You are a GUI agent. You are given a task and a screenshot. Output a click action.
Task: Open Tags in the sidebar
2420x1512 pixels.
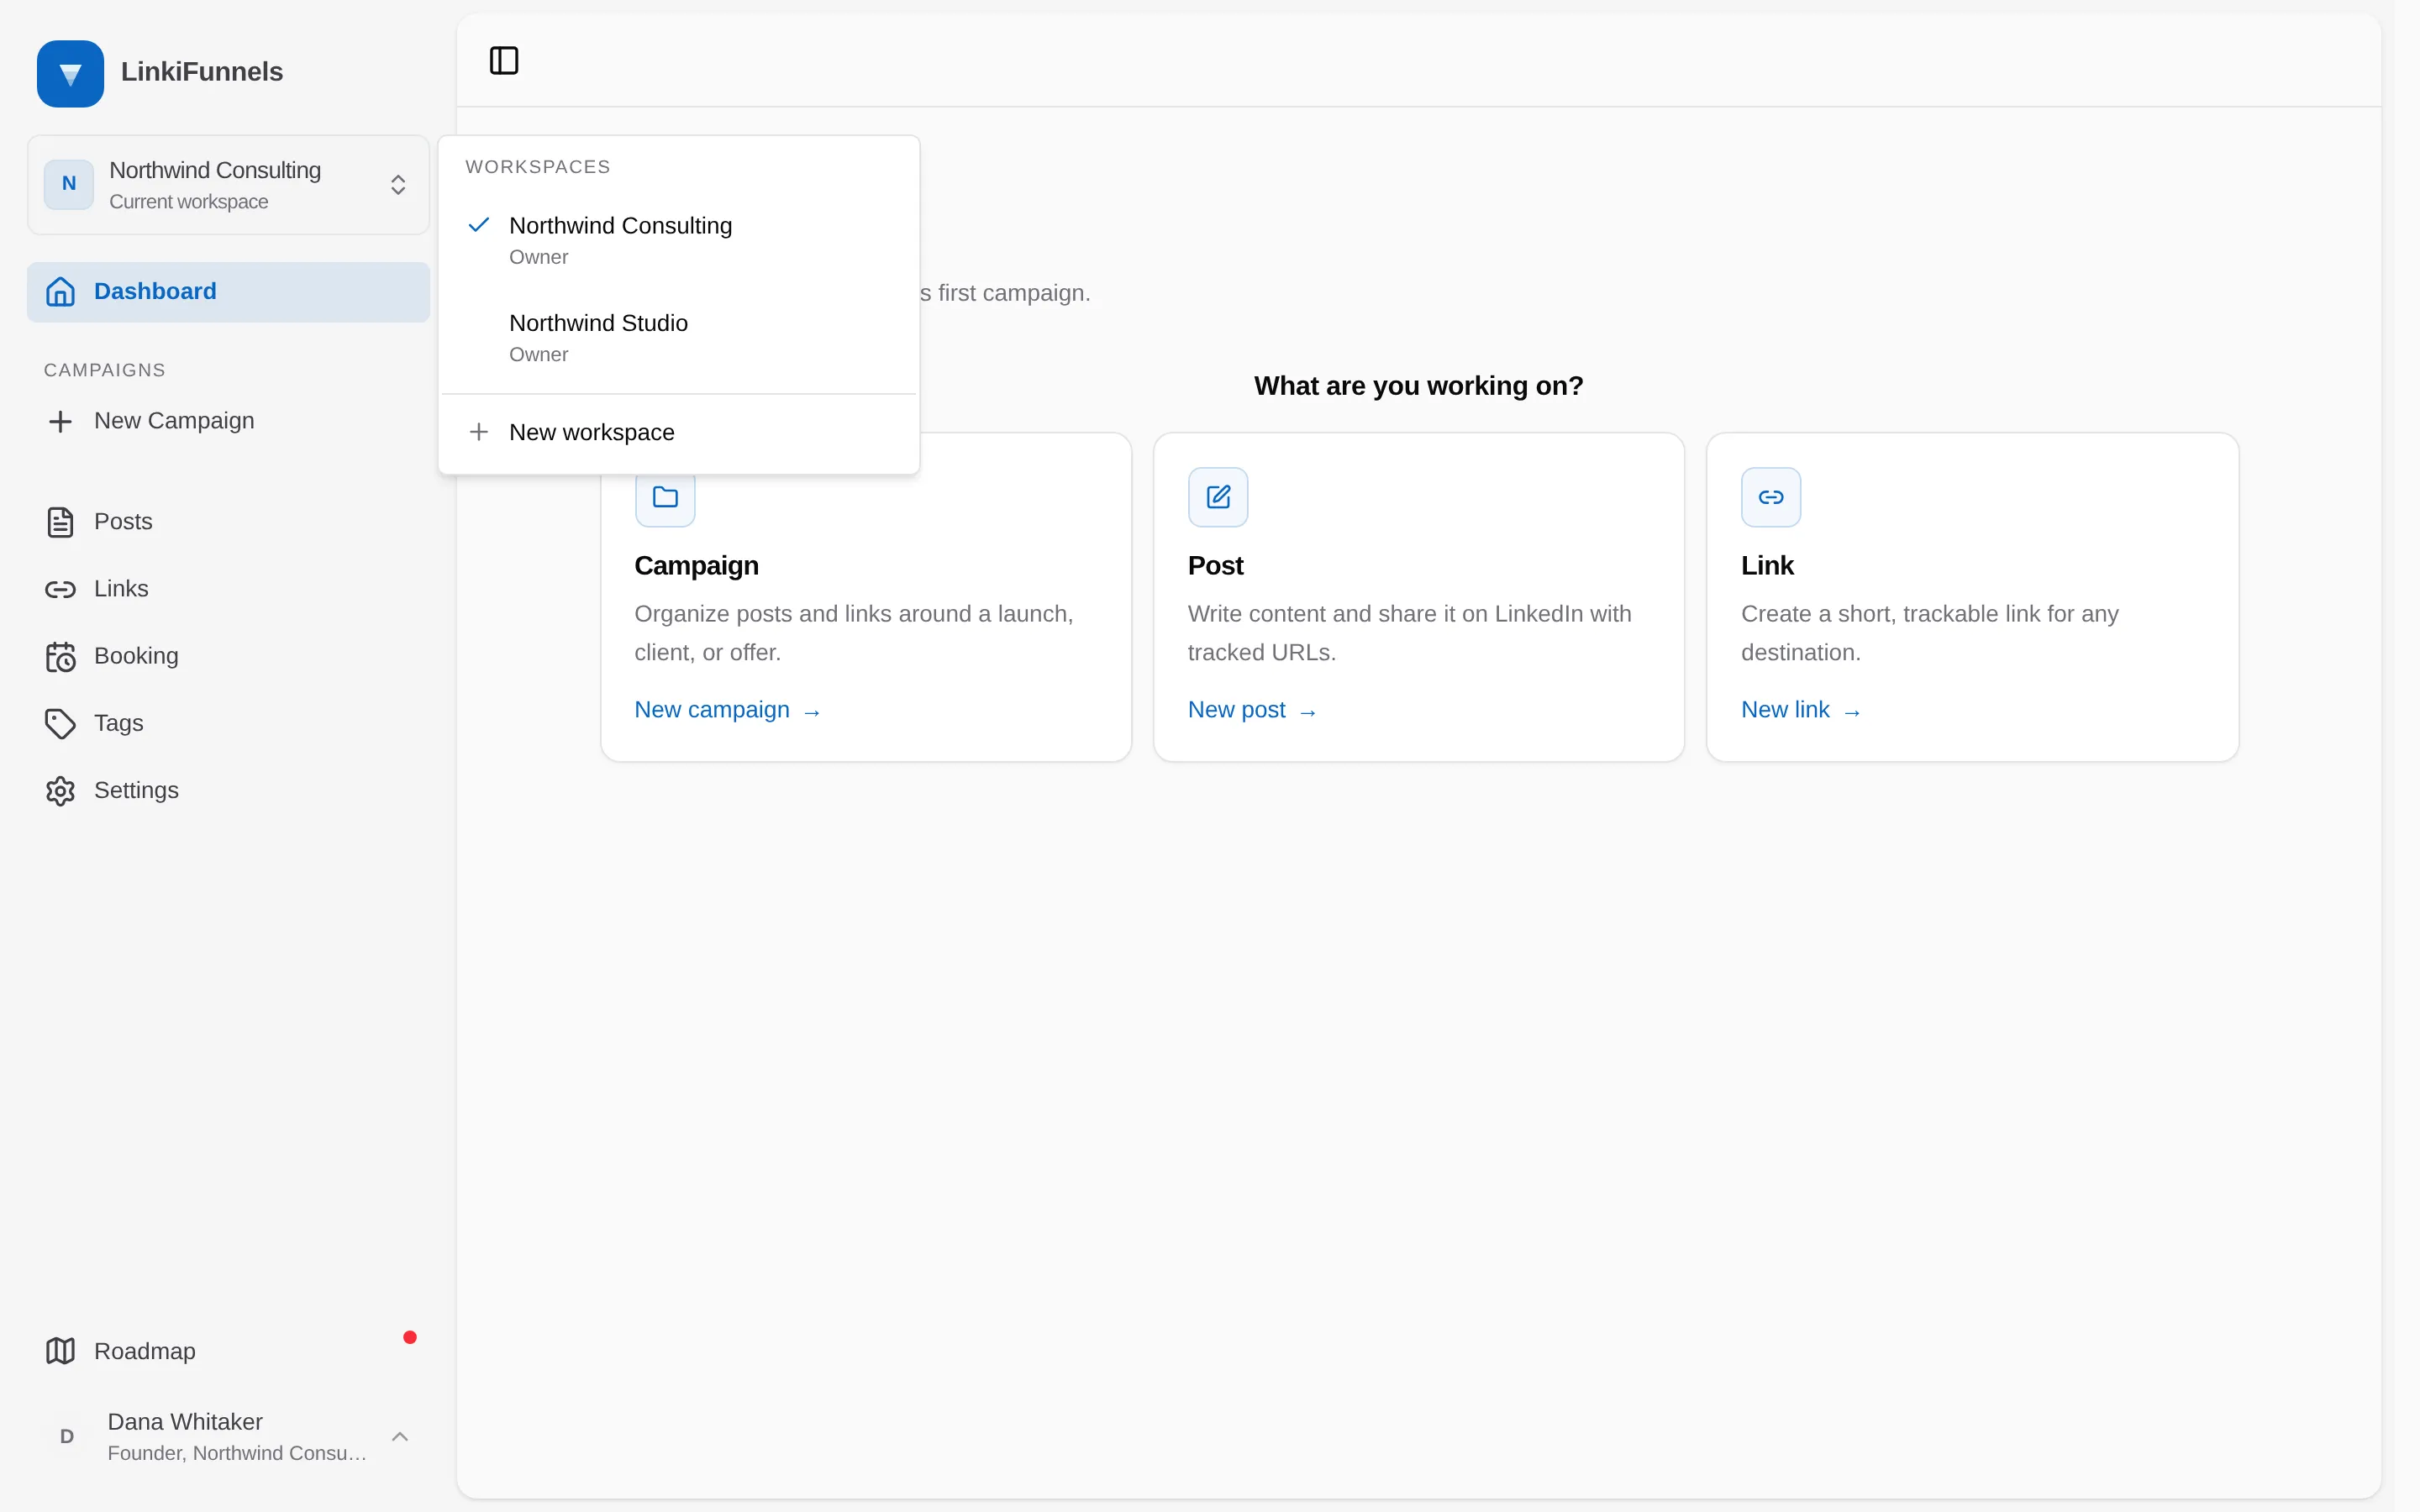[228, 723]
